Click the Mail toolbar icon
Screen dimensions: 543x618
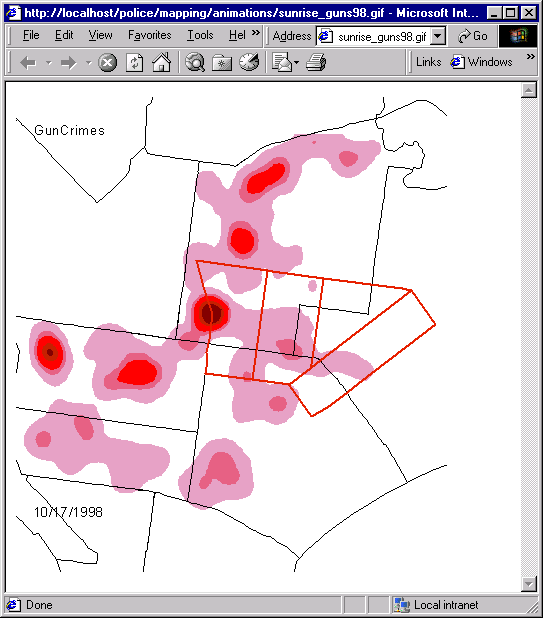point(283,62)
